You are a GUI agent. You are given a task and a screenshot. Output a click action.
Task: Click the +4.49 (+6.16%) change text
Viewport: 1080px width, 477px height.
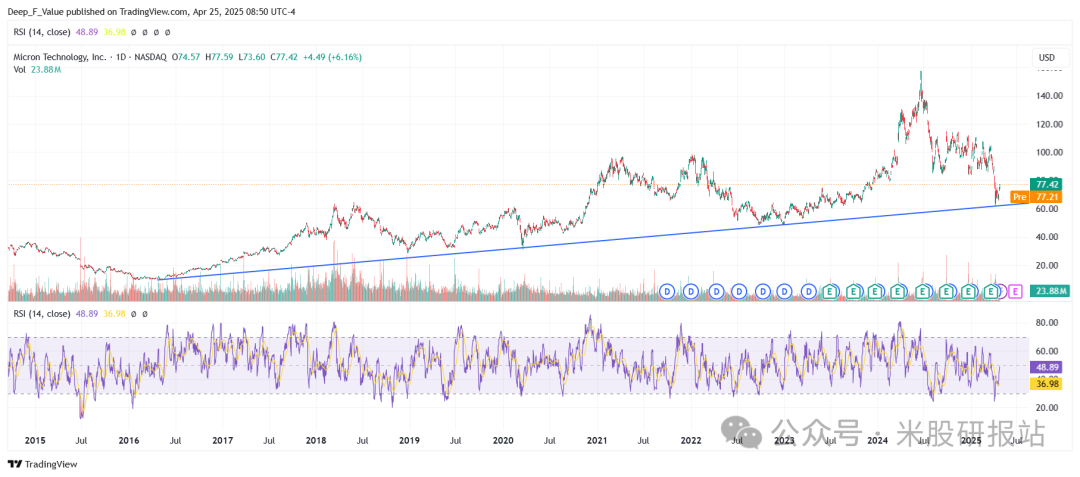[333, 57]
